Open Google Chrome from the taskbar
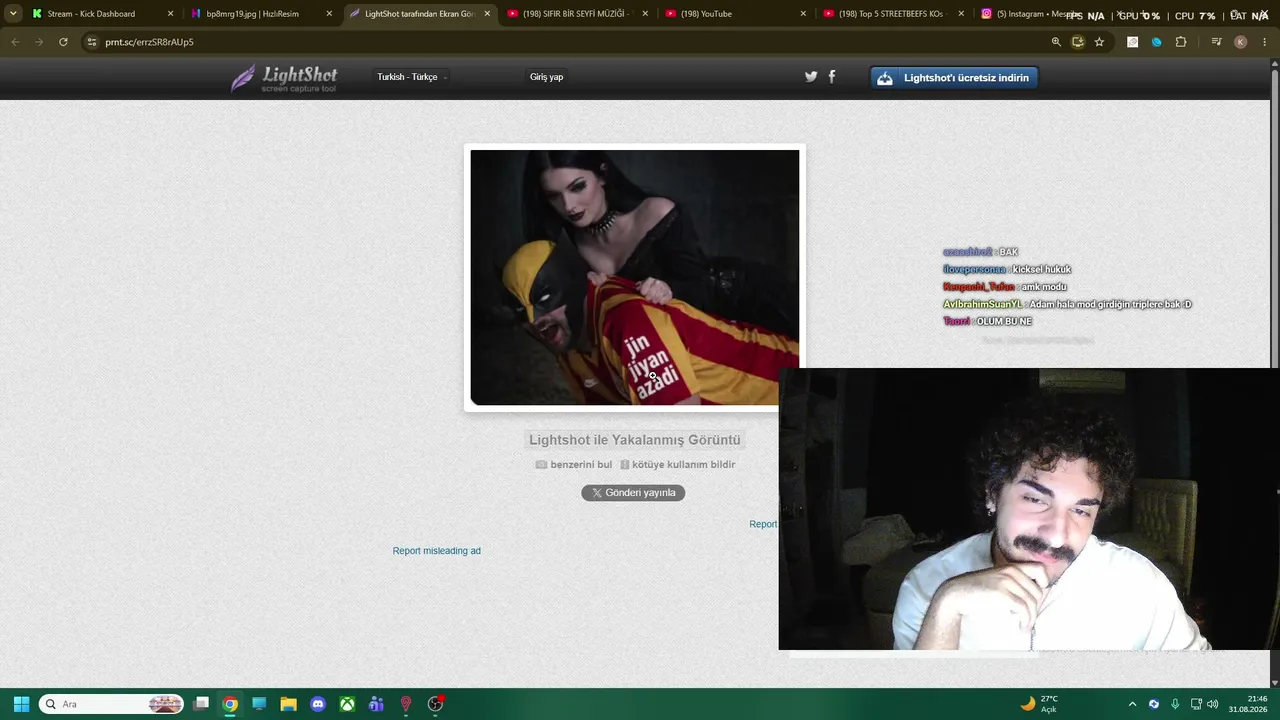Image resolution: width=1280 pixels, height=720 pixels. [230, 704]
